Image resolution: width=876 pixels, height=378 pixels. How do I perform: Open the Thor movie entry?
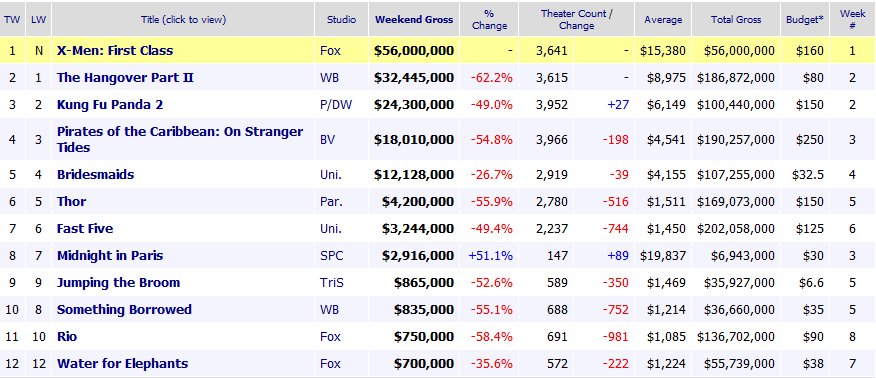[72, 202]
